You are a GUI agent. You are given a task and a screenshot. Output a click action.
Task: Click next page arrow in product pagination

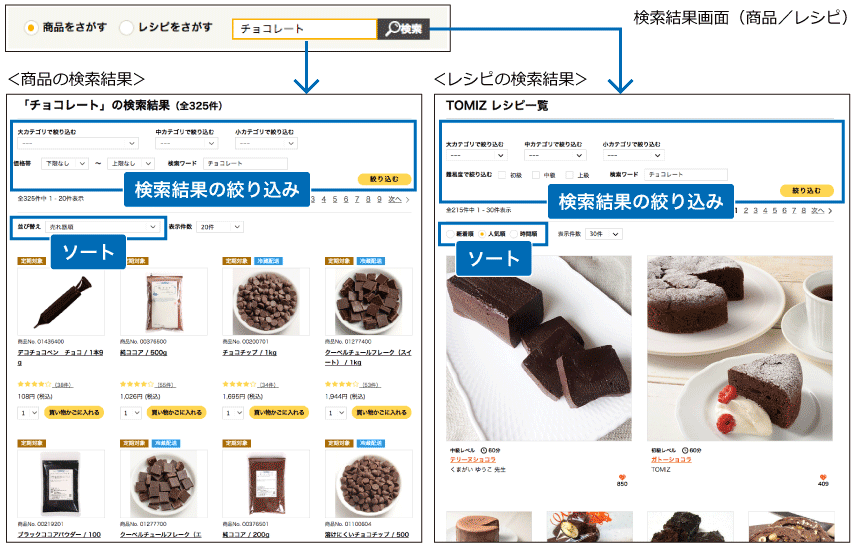tap(407, 200)
